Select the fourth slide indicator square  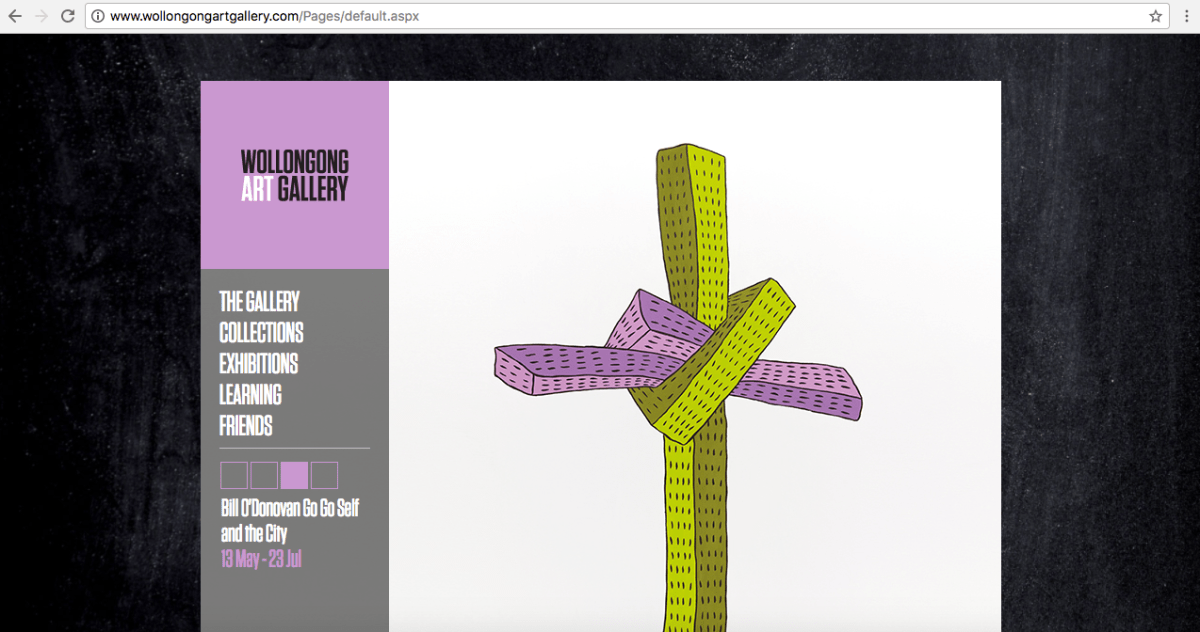pyautogui.click(x=324, y=475)
